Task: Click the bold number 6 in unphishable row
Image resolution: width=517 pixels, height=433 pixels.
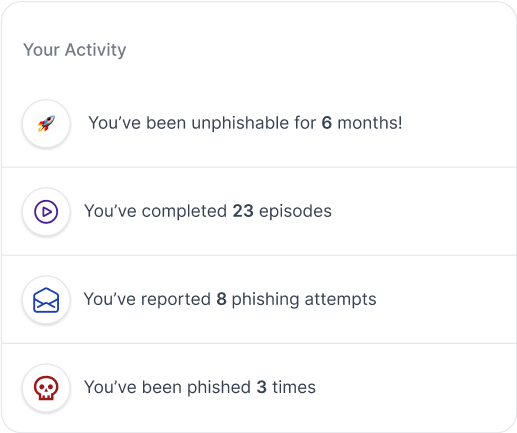Action: click(327, 123)
